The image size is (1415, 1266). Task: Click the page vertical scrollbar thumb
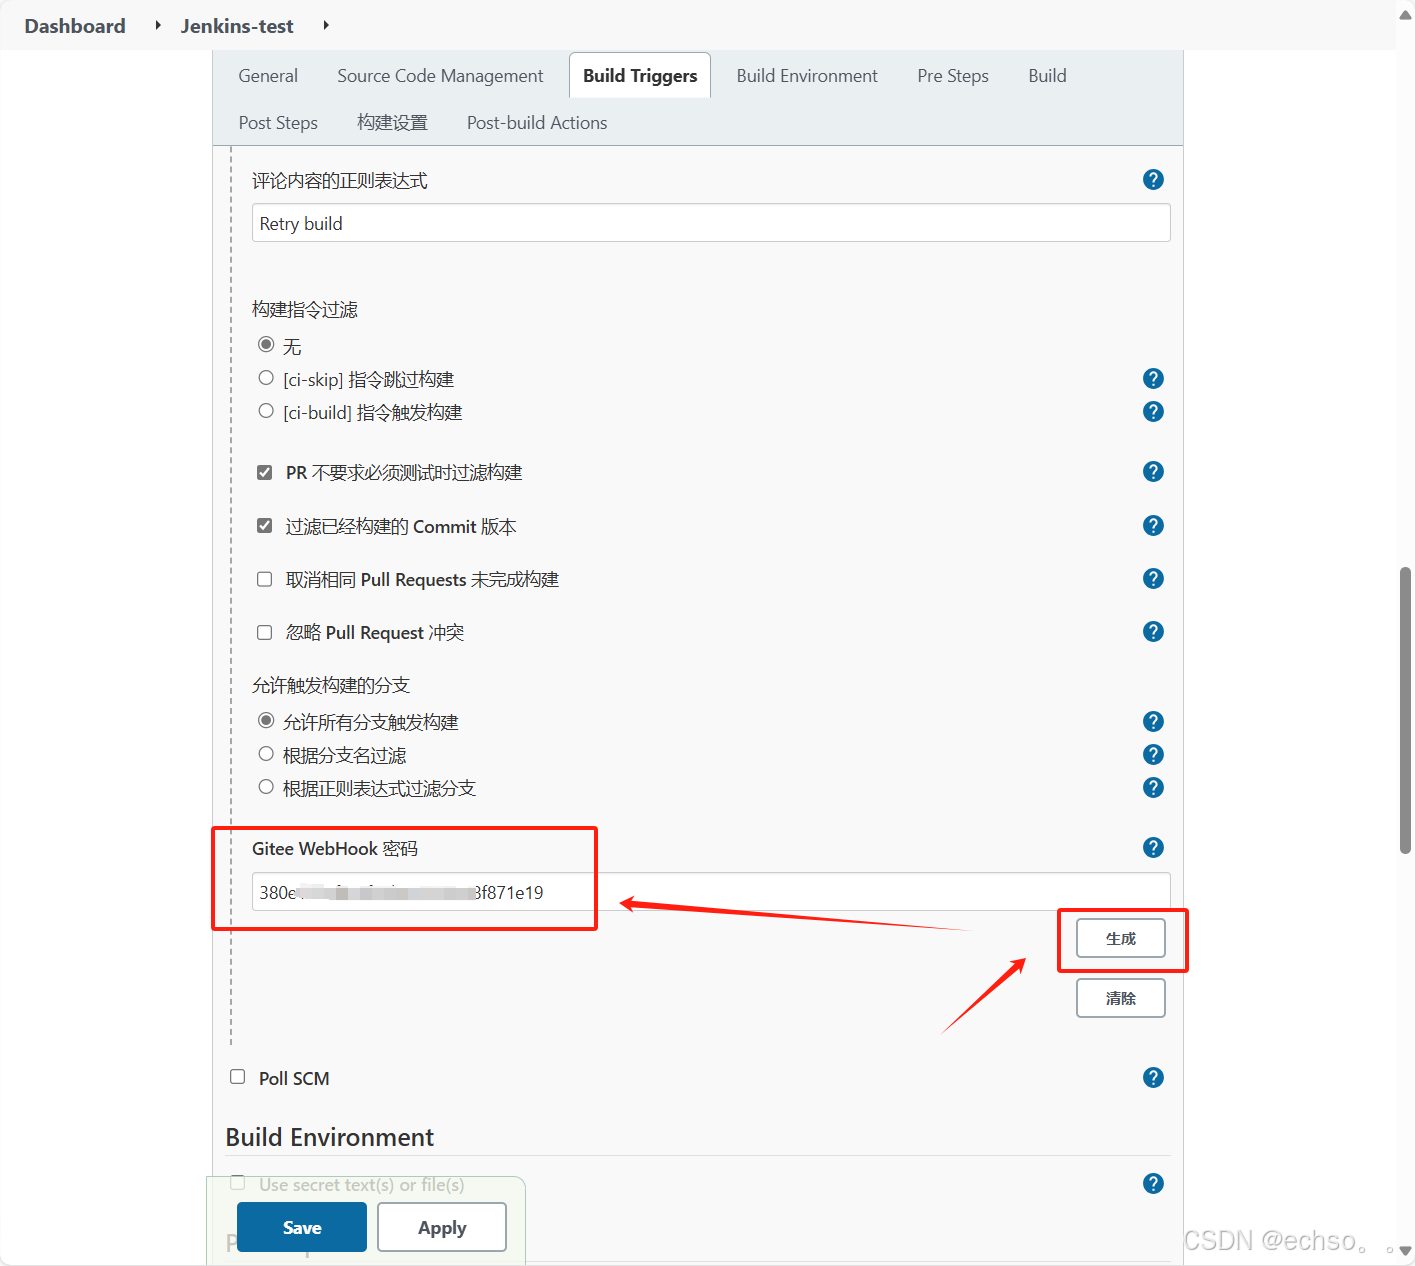coord(1405,710)
